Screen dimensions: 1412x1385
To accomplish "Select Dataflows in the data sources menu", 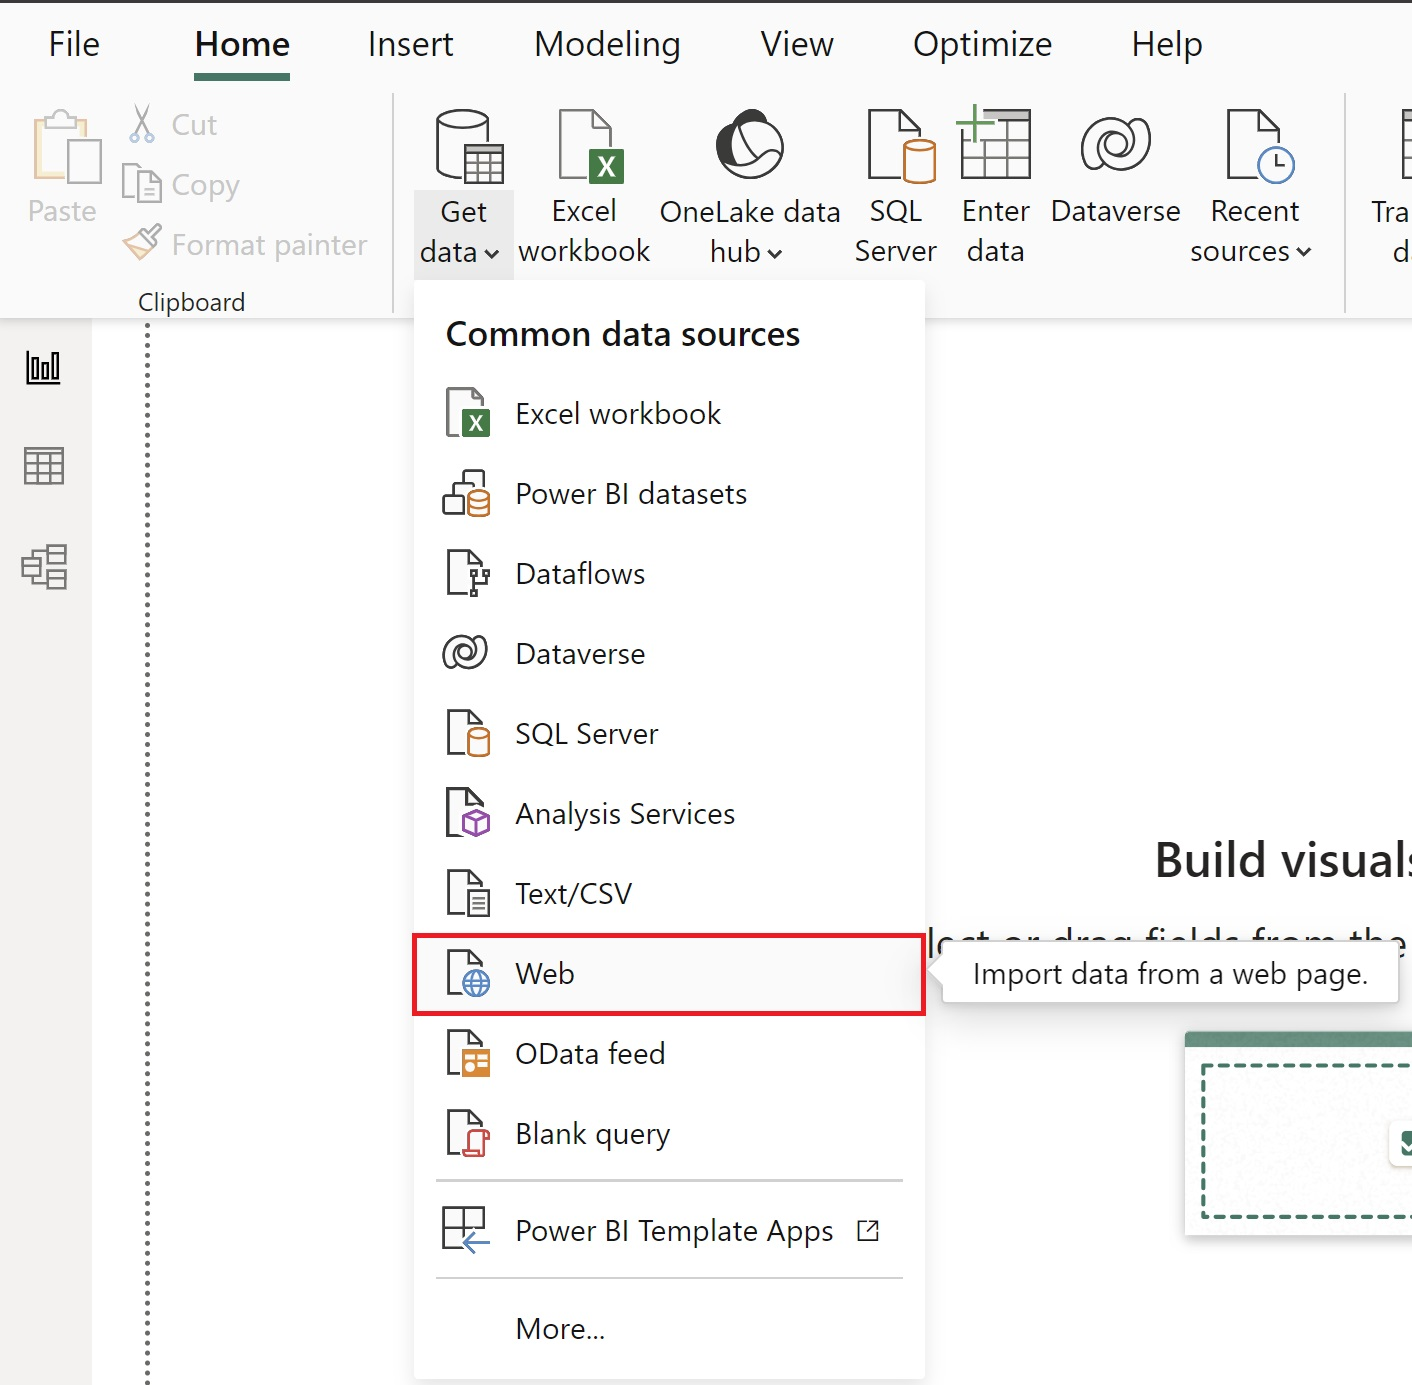I will tap(669, 574).
